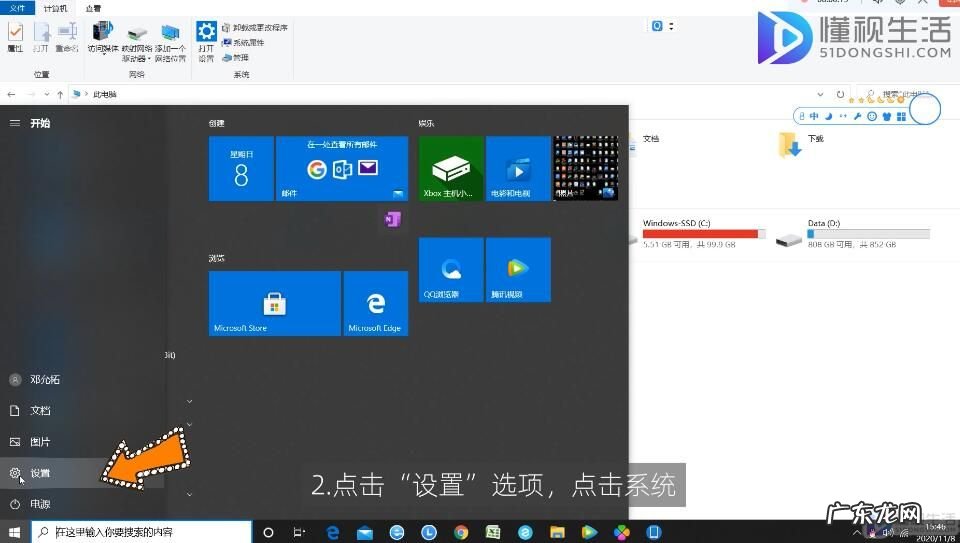Launch the Xbox console tile
The width and height of the screenshot is (960, 543).
[451, 168]
